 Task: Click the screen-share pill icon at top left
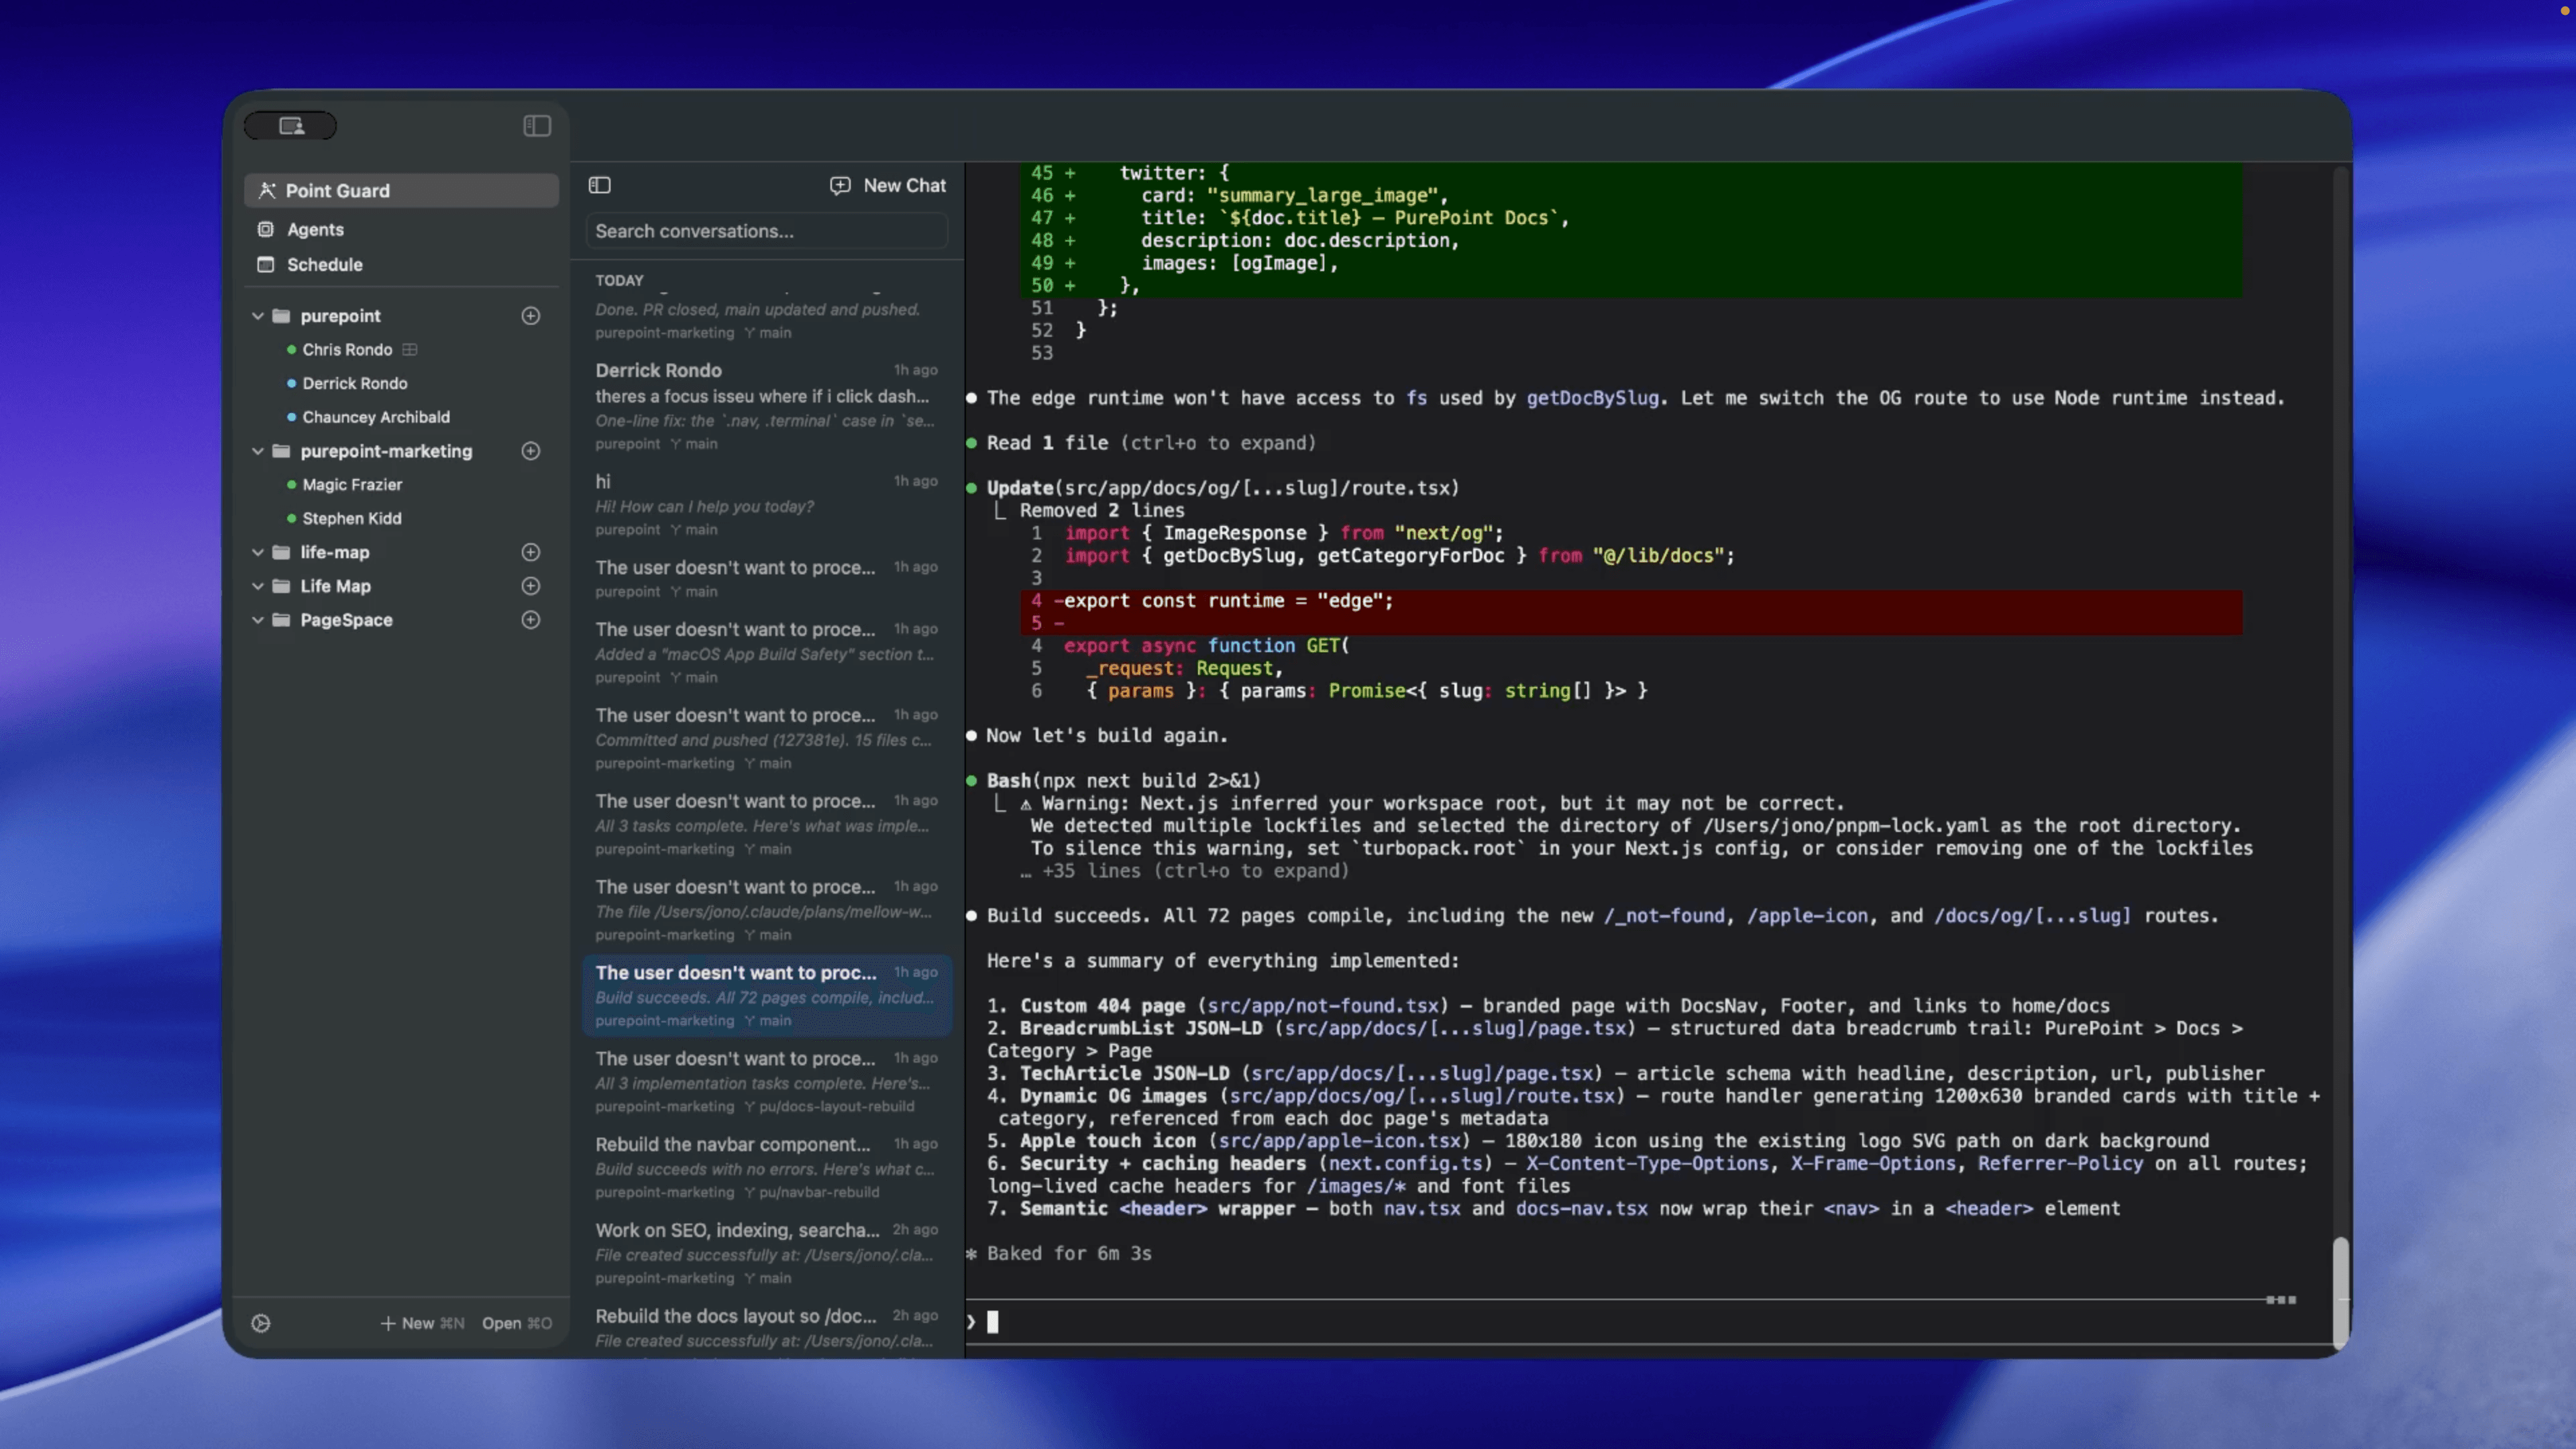(x=291, y=126)
